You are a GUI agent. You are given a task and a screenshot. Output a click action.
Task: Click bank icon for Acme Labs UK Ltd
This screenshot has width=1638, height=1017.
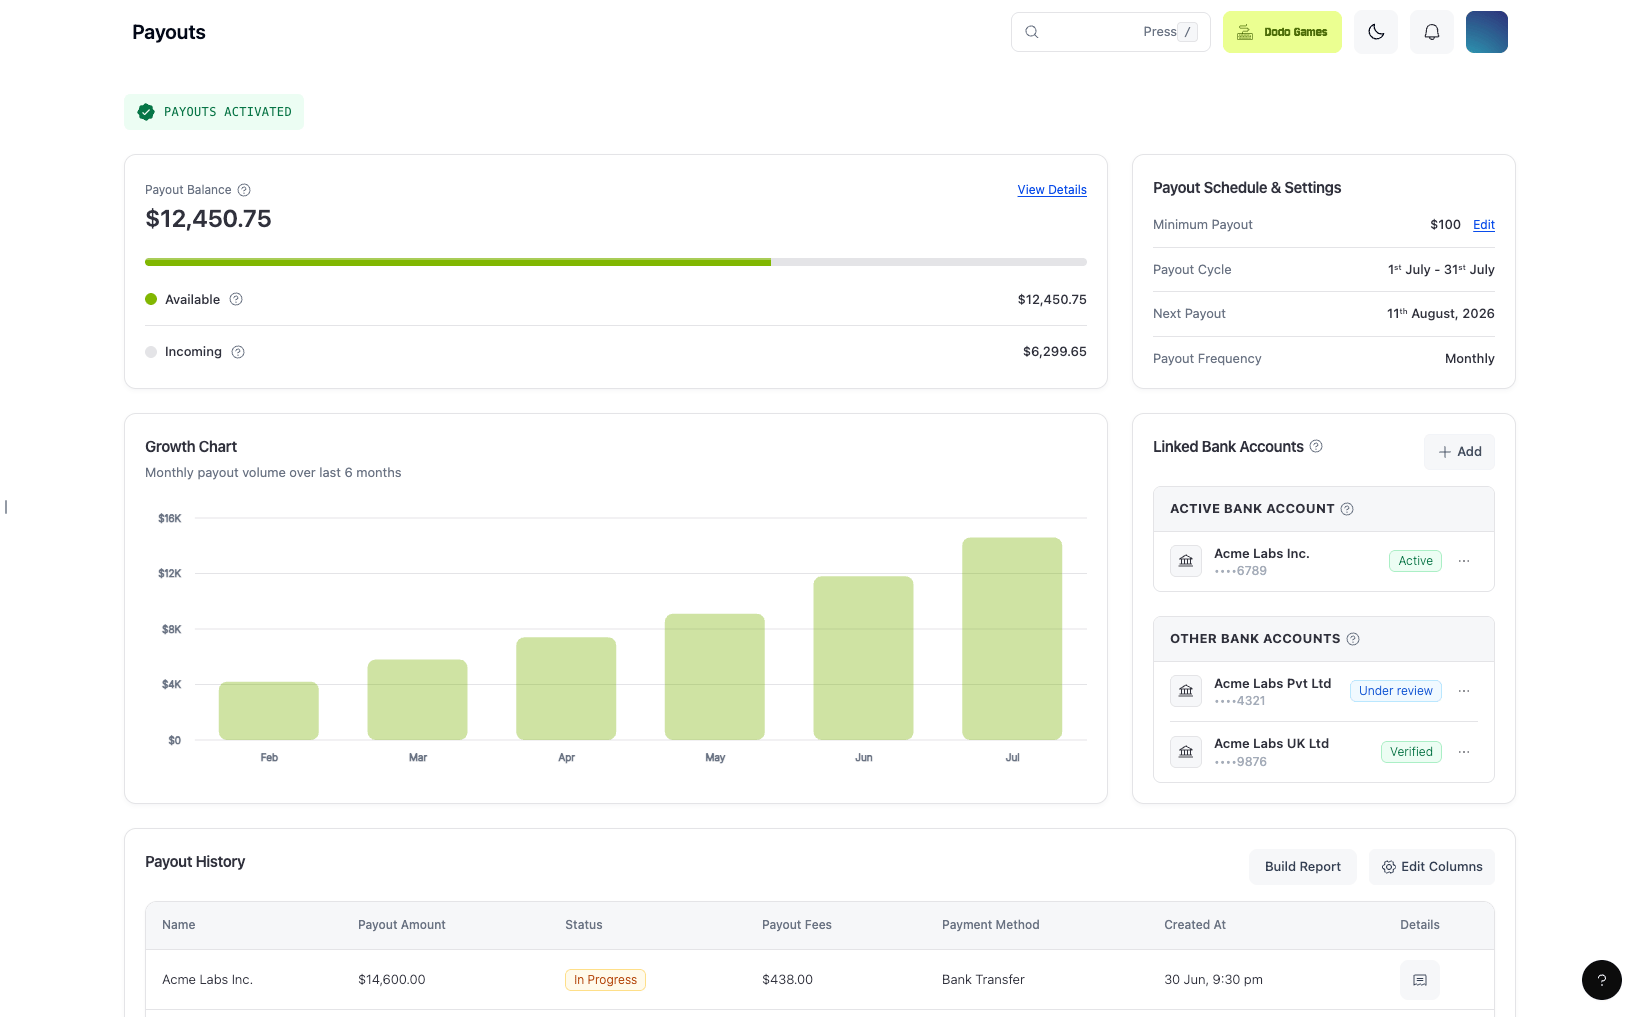click(x=1186, y=752)
